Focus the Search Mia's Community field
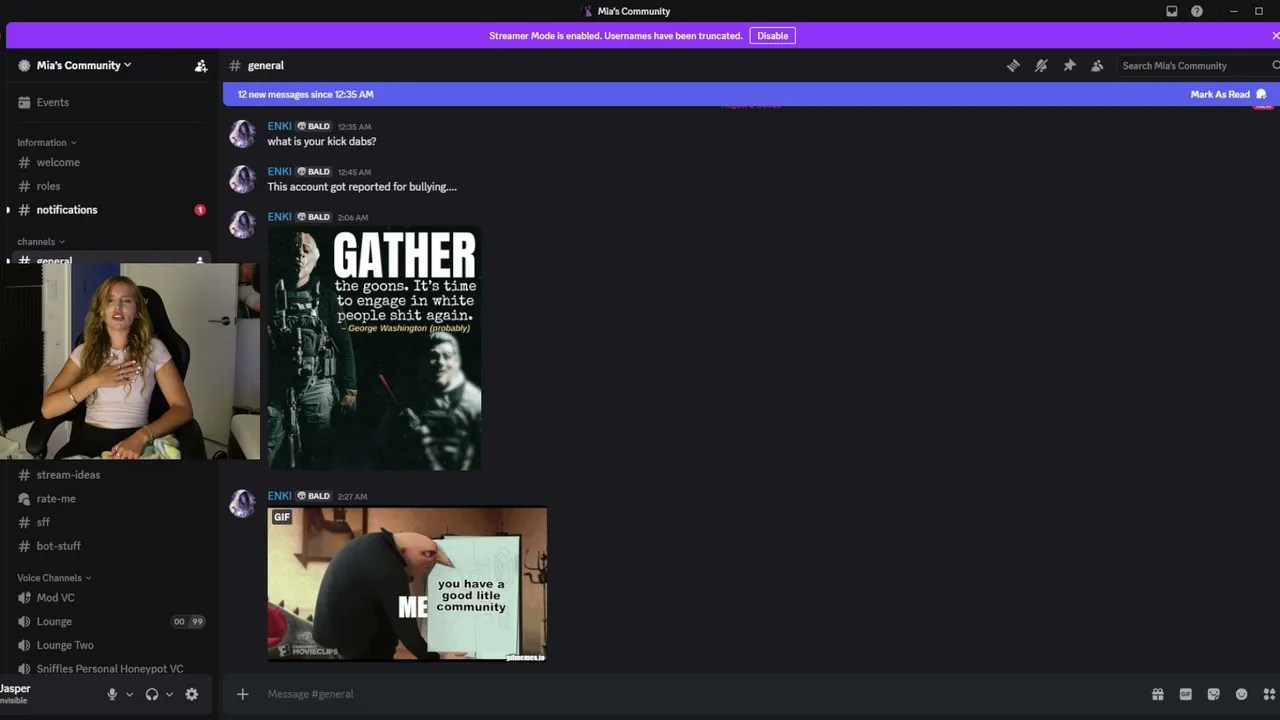 pos(1198,65)
